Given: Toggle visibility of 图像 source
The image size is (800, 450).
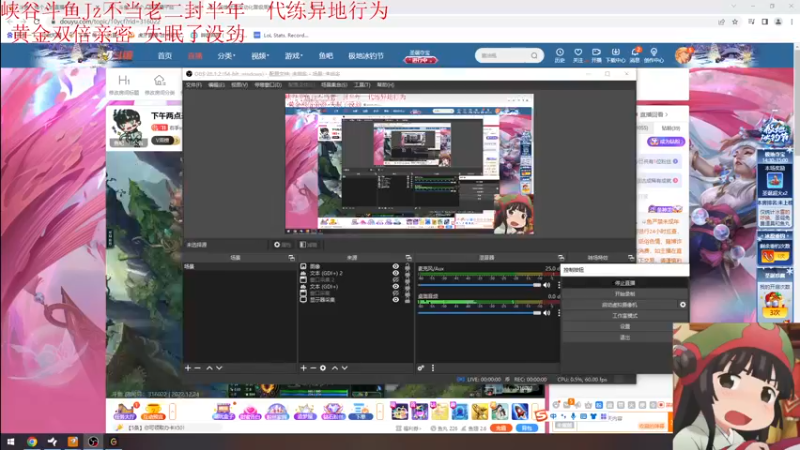Looking at the screenshot, I should (x=395, y=266).
